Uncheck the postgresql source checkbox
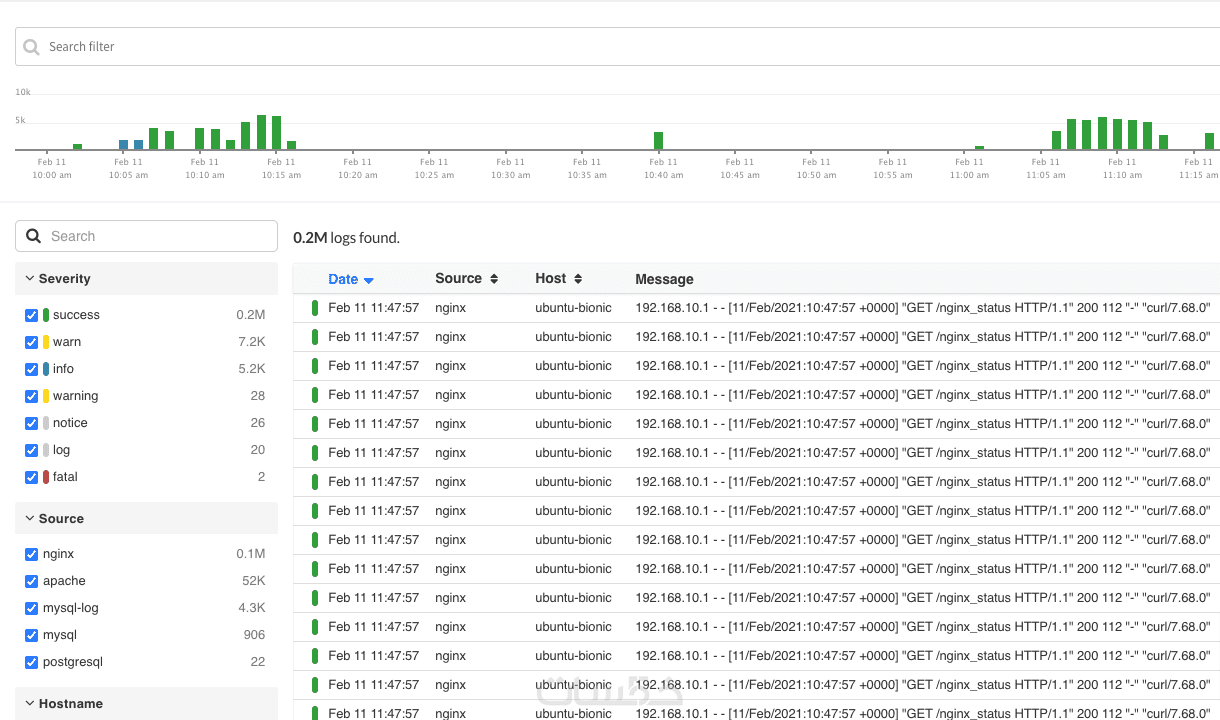The width and height of the screenshot is (1220, 720). coord(31,662)
